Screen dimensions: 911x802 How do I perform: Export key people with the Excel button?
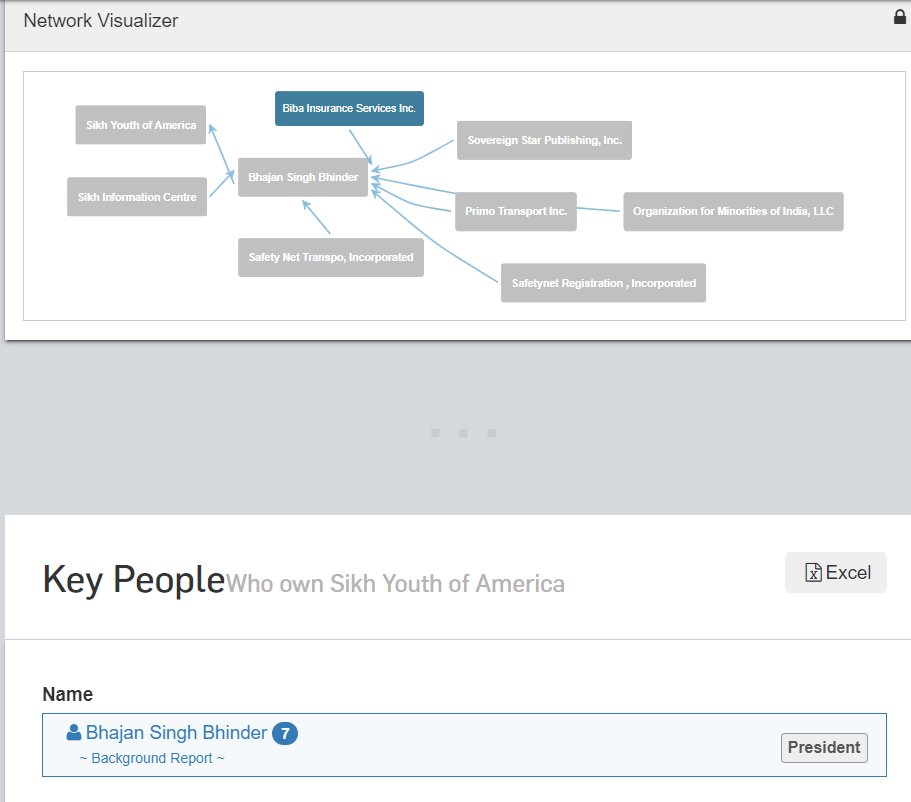pyautogui.click(x=835, y=572)
